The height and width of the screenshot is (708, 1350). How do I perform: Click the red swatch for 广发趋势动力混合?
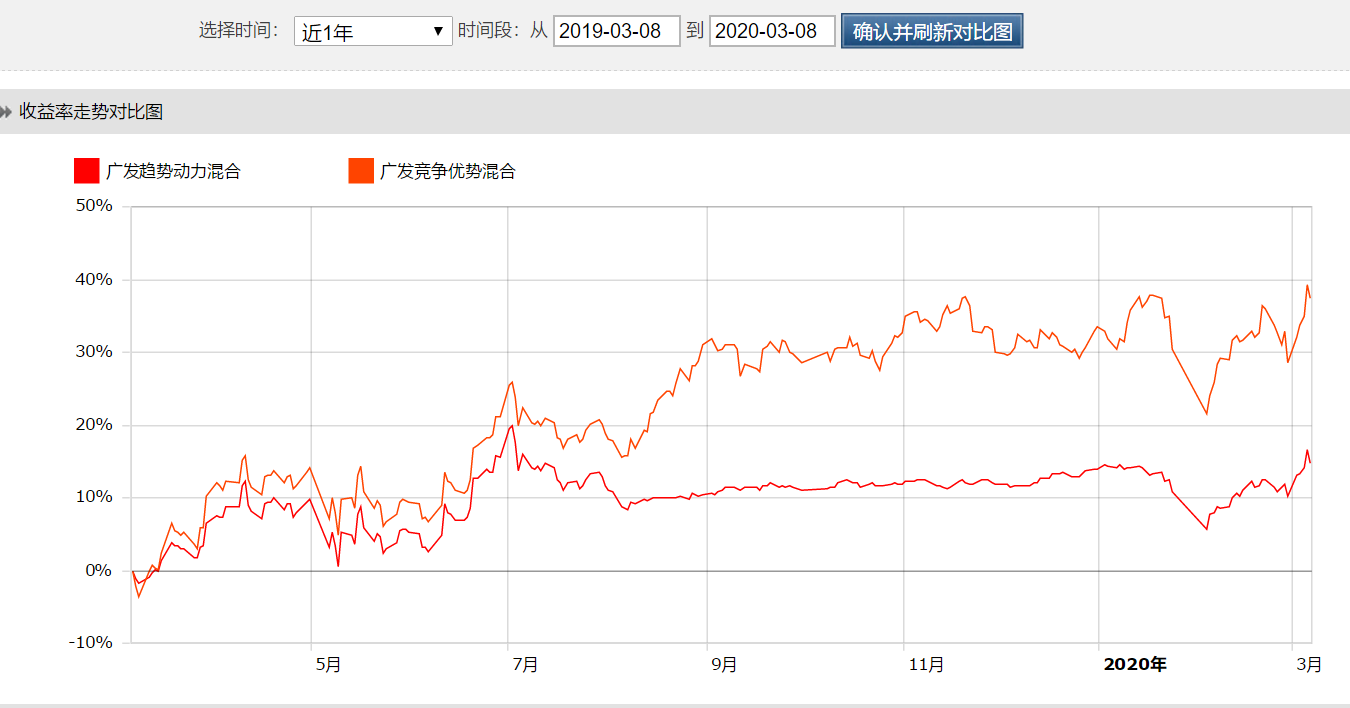pos(87,171)
